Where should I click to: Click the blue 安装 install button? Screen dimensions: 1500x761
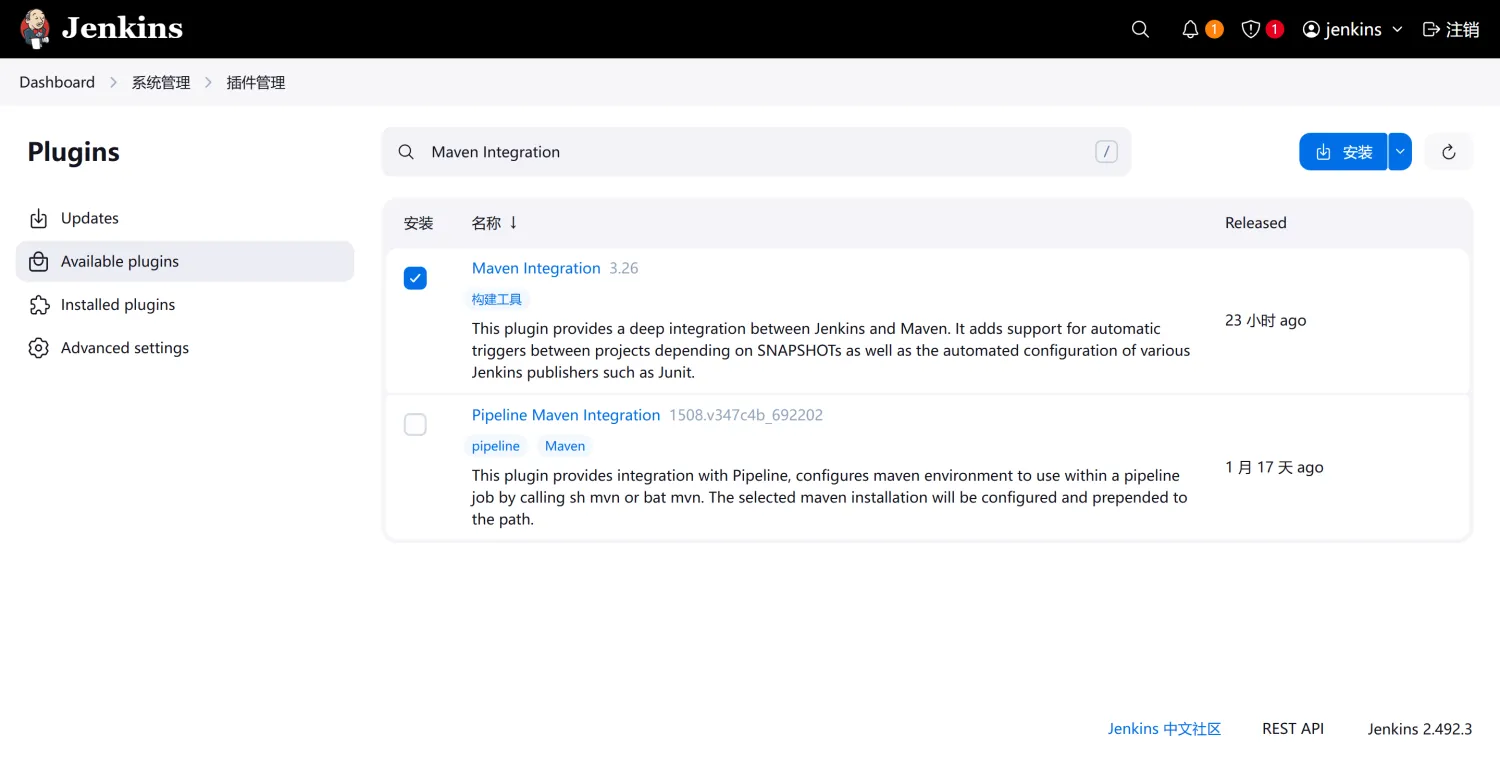point(1343,152)
